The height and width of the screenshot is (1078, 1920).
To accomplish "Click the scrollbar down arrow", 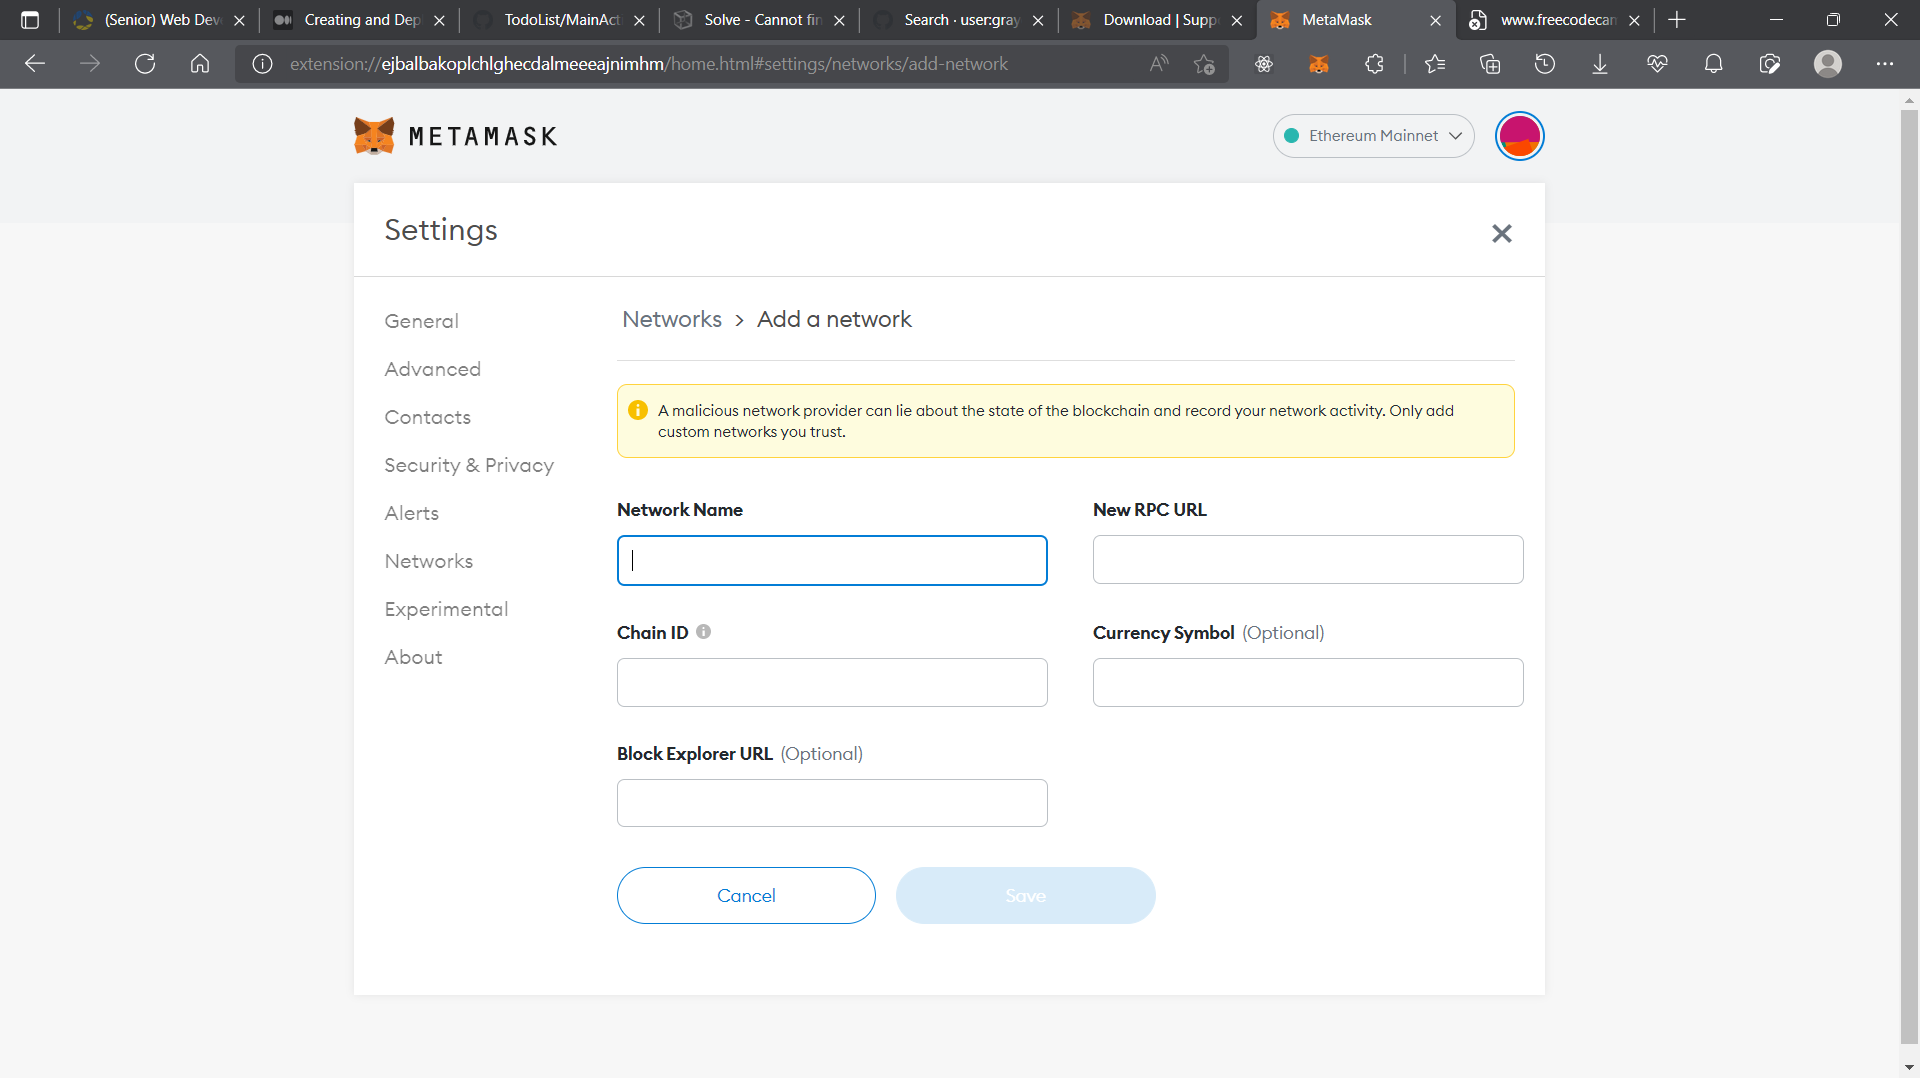I will coord(1909,1067).
